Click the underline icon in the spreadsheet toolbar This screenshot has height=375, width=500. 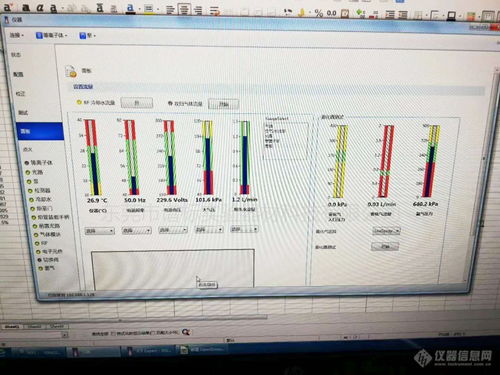[53, 8]
